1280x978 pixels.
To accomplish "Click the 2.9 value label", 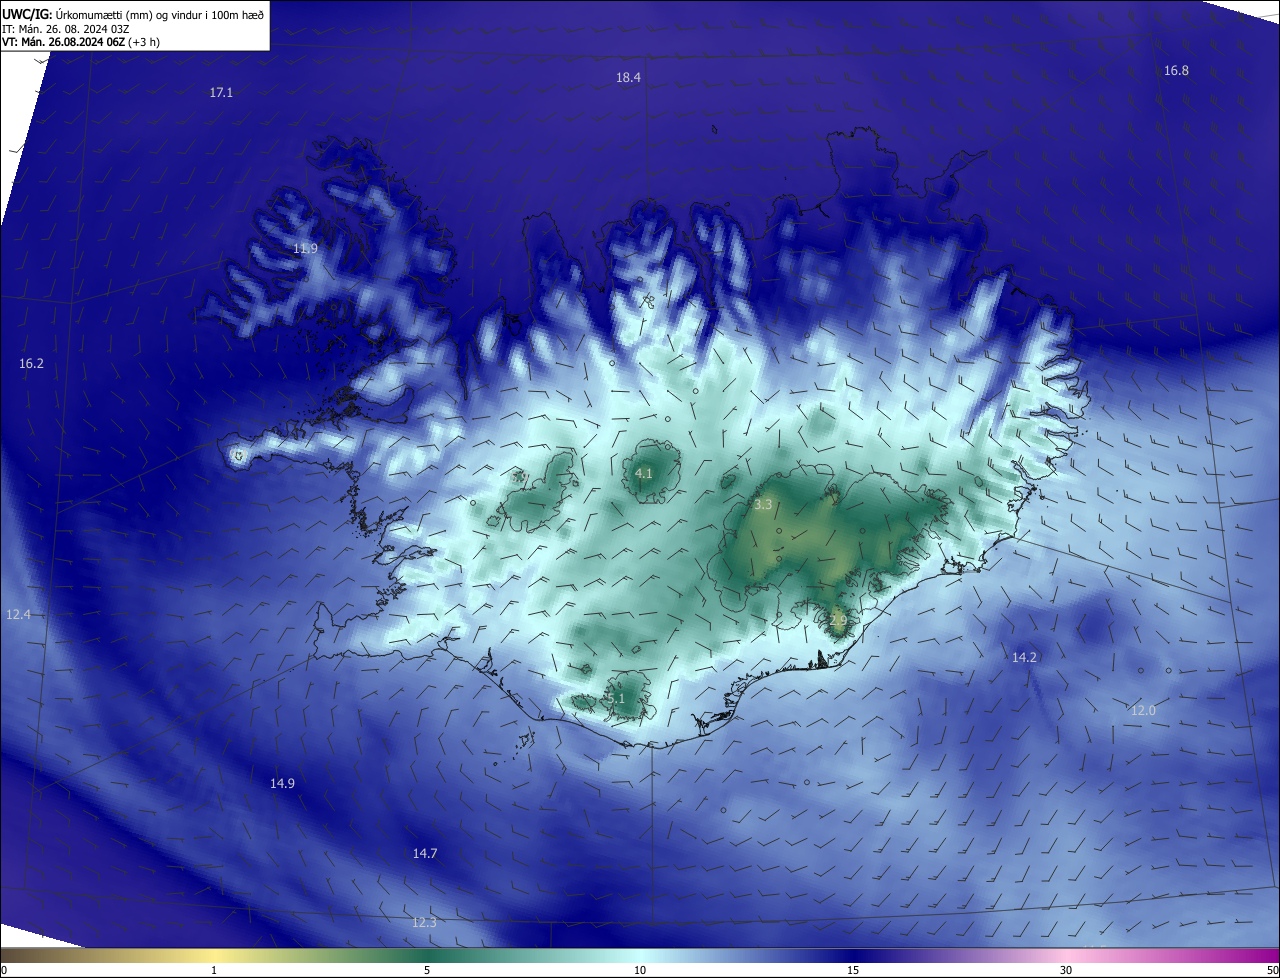I will pyautogui.click(x=838, y=621).
